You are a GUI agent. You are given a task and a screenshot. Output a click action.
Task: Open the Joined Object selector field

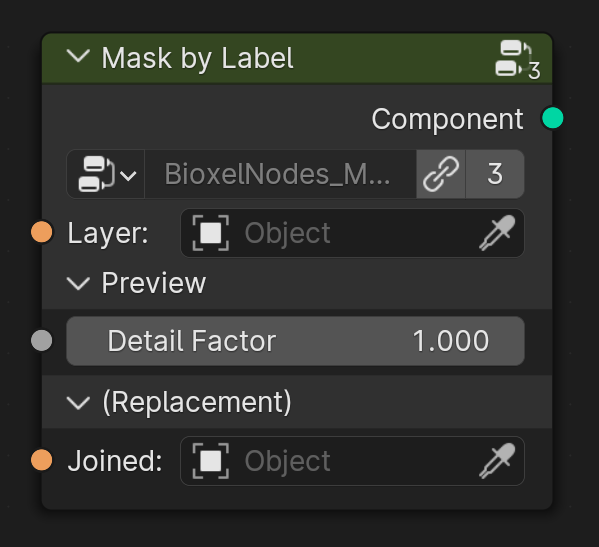point(352,461)
